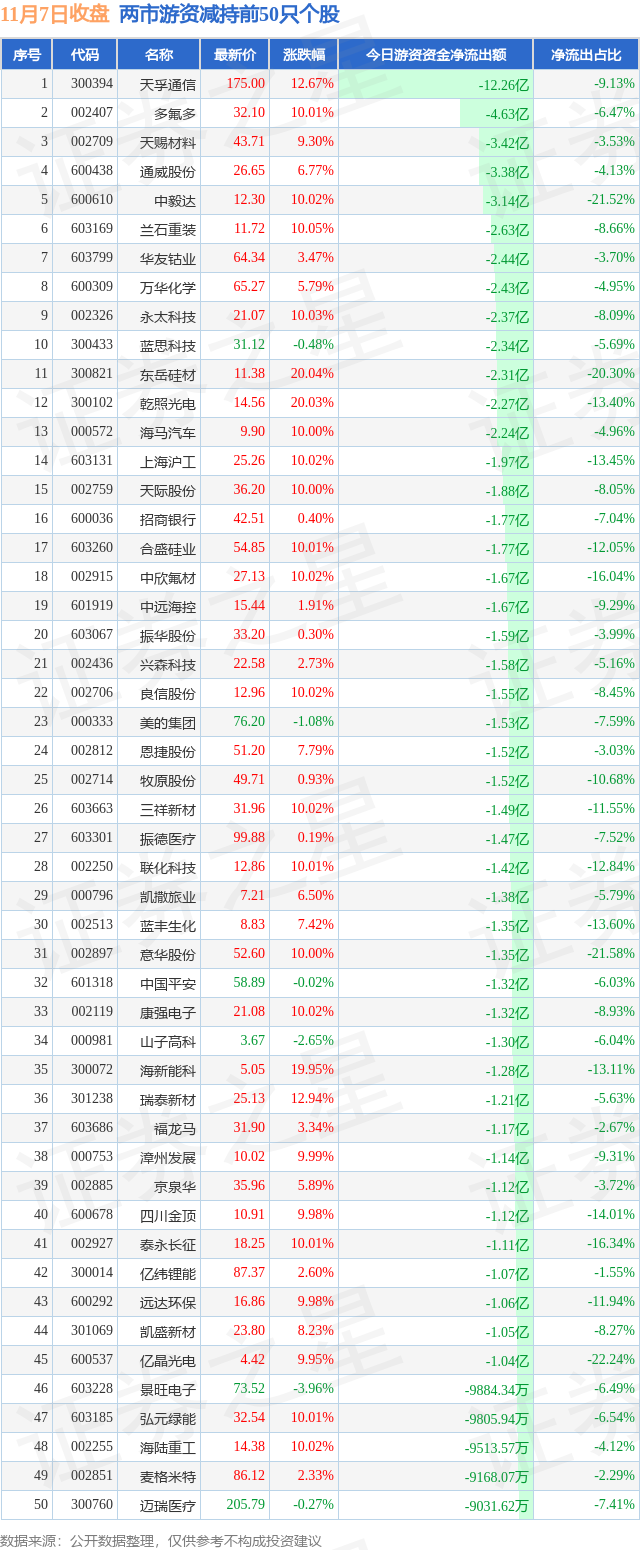Select stock name 海陆重工
Viewport: 640px width, 1550px height.
pos(168,1447)
